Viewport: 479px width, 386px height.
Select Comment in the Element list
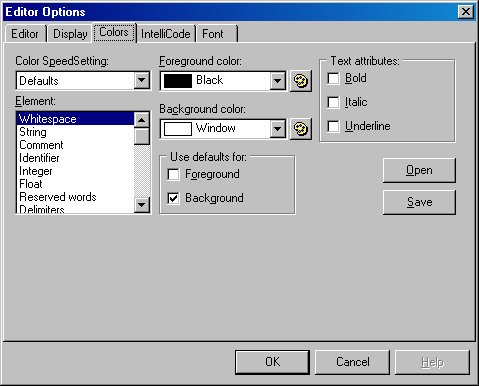pos(75,145)
